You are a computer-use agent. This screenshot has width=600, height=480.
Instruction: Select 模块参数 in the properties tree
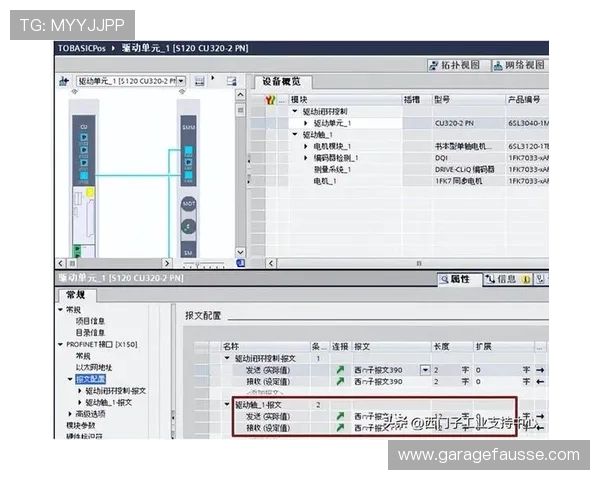[81, 425]
